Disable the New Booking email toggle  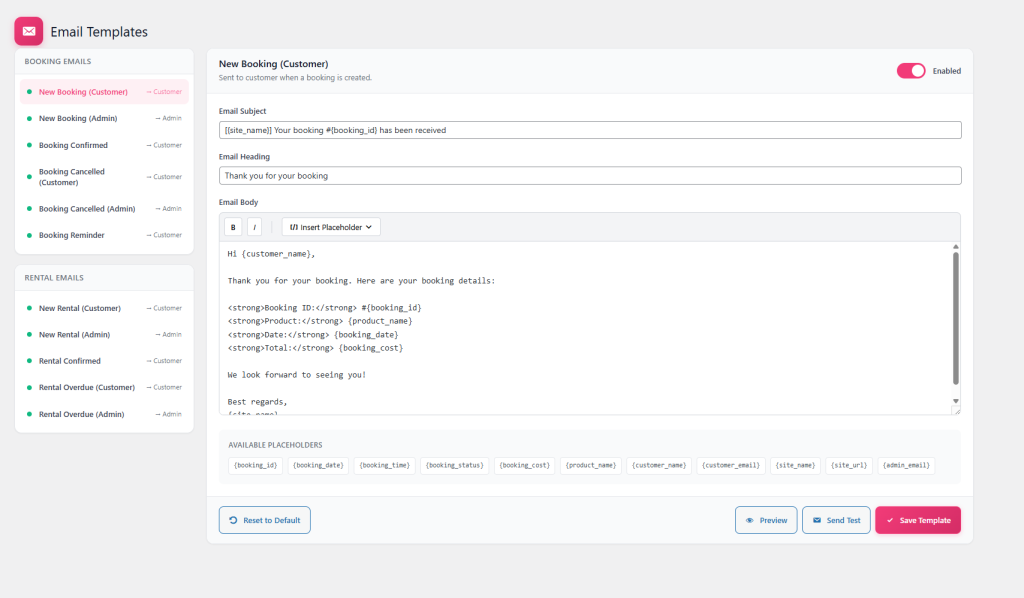[x=911, y=71]
